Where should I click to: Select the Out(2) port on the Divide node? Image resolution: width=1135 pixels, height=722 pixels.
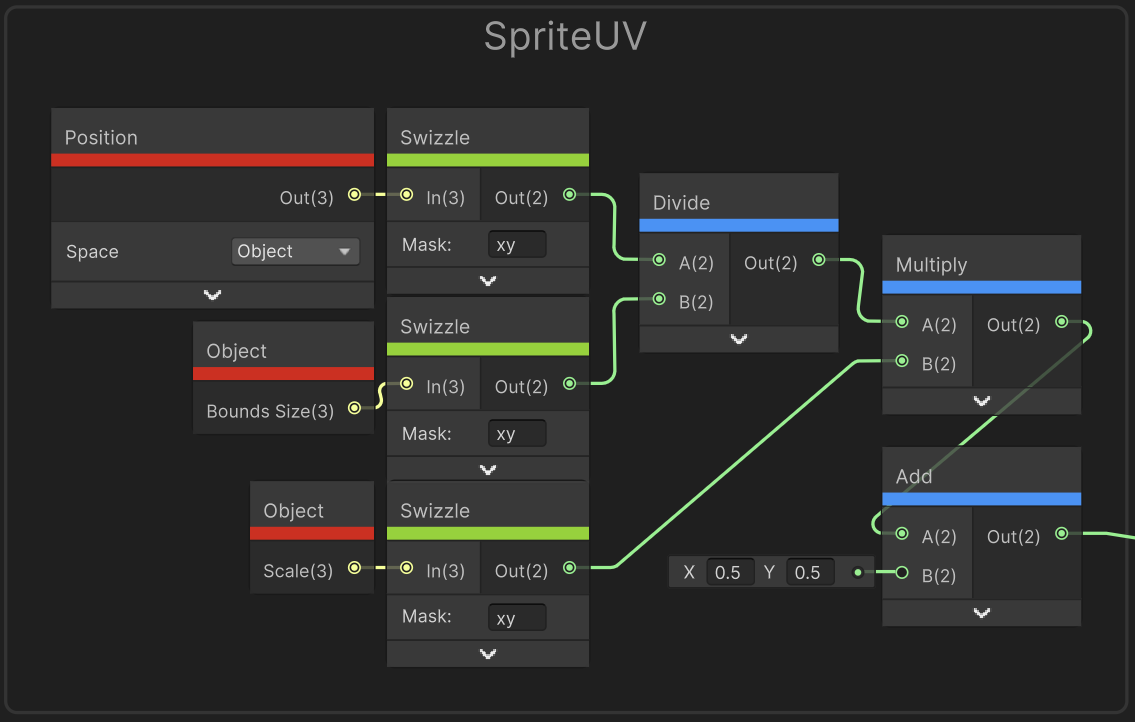[x=818, y=258]
